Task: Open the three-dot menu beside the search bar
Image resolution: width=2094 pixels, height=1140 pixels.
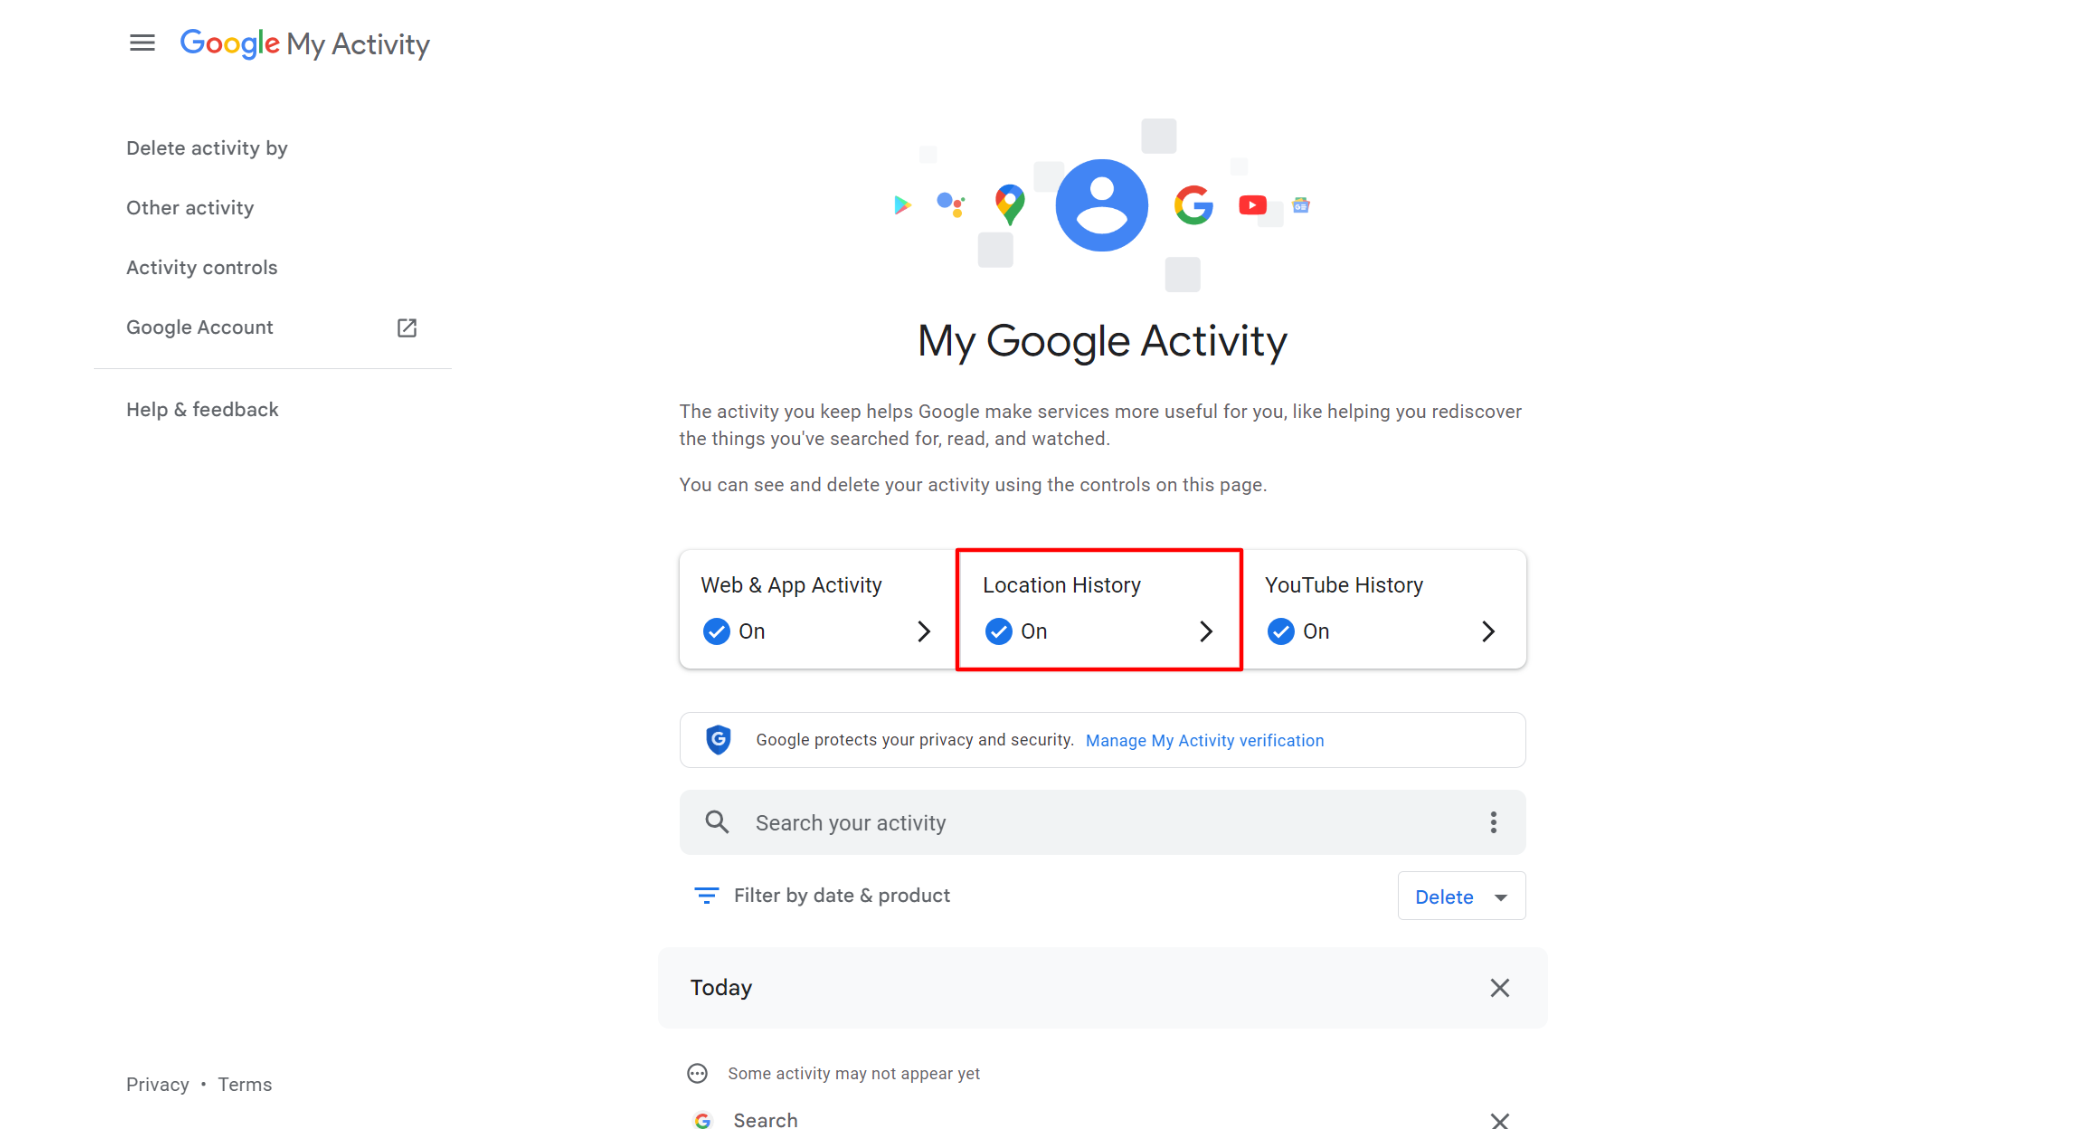Action: [1492, 821]
